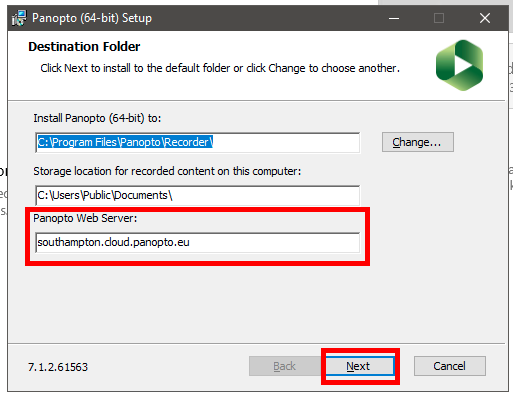
Task: Click Next to continue installation
Action: point(360,366)
